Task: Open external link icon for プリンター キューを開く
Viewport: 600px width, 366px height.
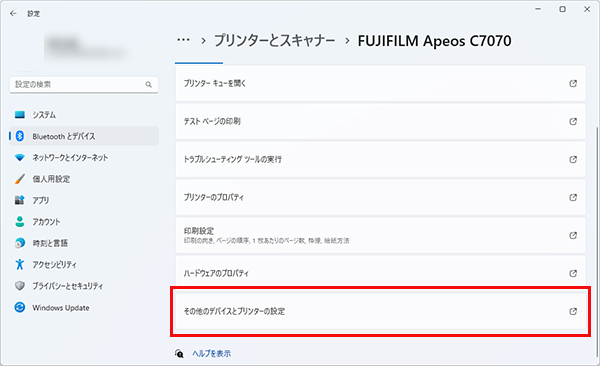Action: click(x=573, y=83)
